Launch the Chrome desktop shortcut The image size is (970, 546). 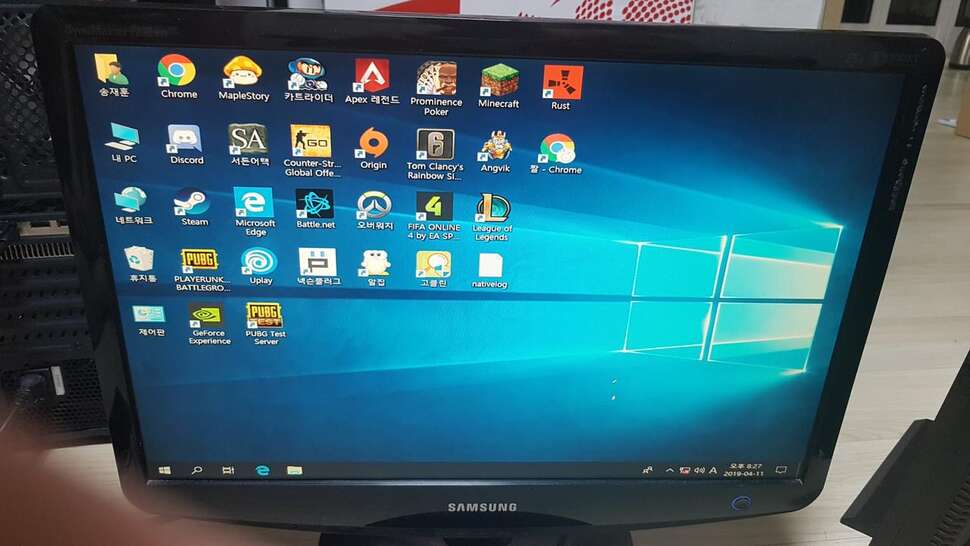[178, 76]
